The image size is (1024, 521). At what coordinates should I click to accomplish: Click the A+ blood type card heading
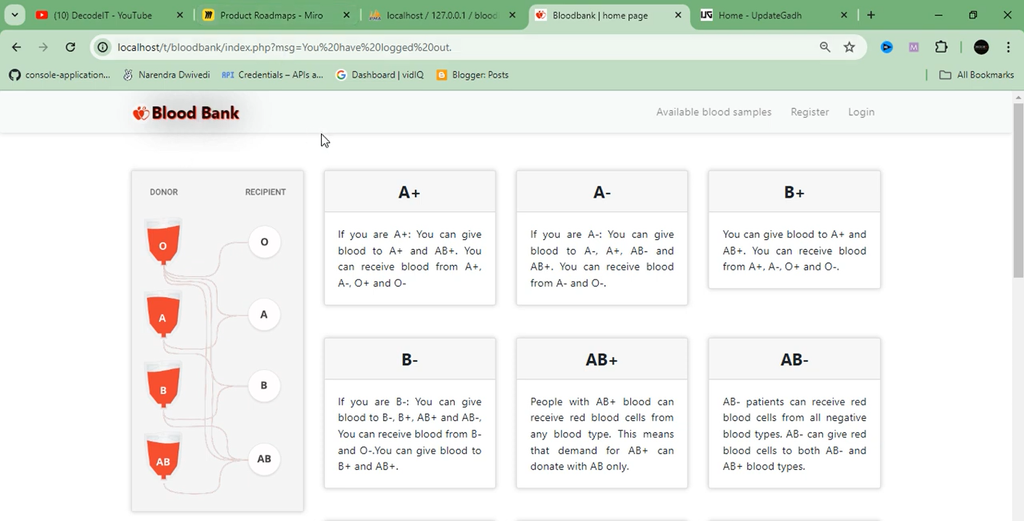click(409, 192)
